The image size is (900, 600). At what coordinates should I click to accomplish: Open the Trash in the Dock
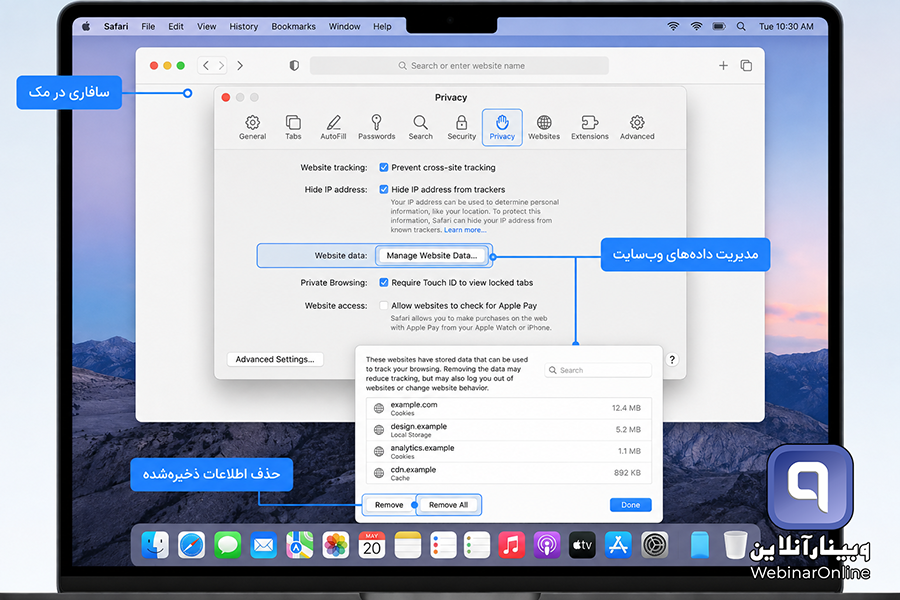point(735,545)
